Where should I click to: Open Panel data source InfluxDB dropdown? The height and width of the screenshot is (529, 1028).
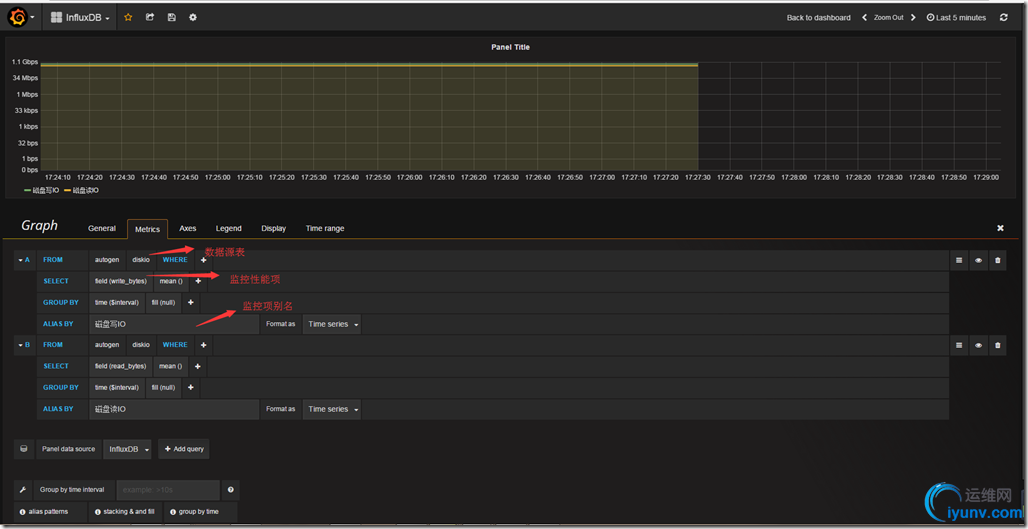[x=128, y=449]
